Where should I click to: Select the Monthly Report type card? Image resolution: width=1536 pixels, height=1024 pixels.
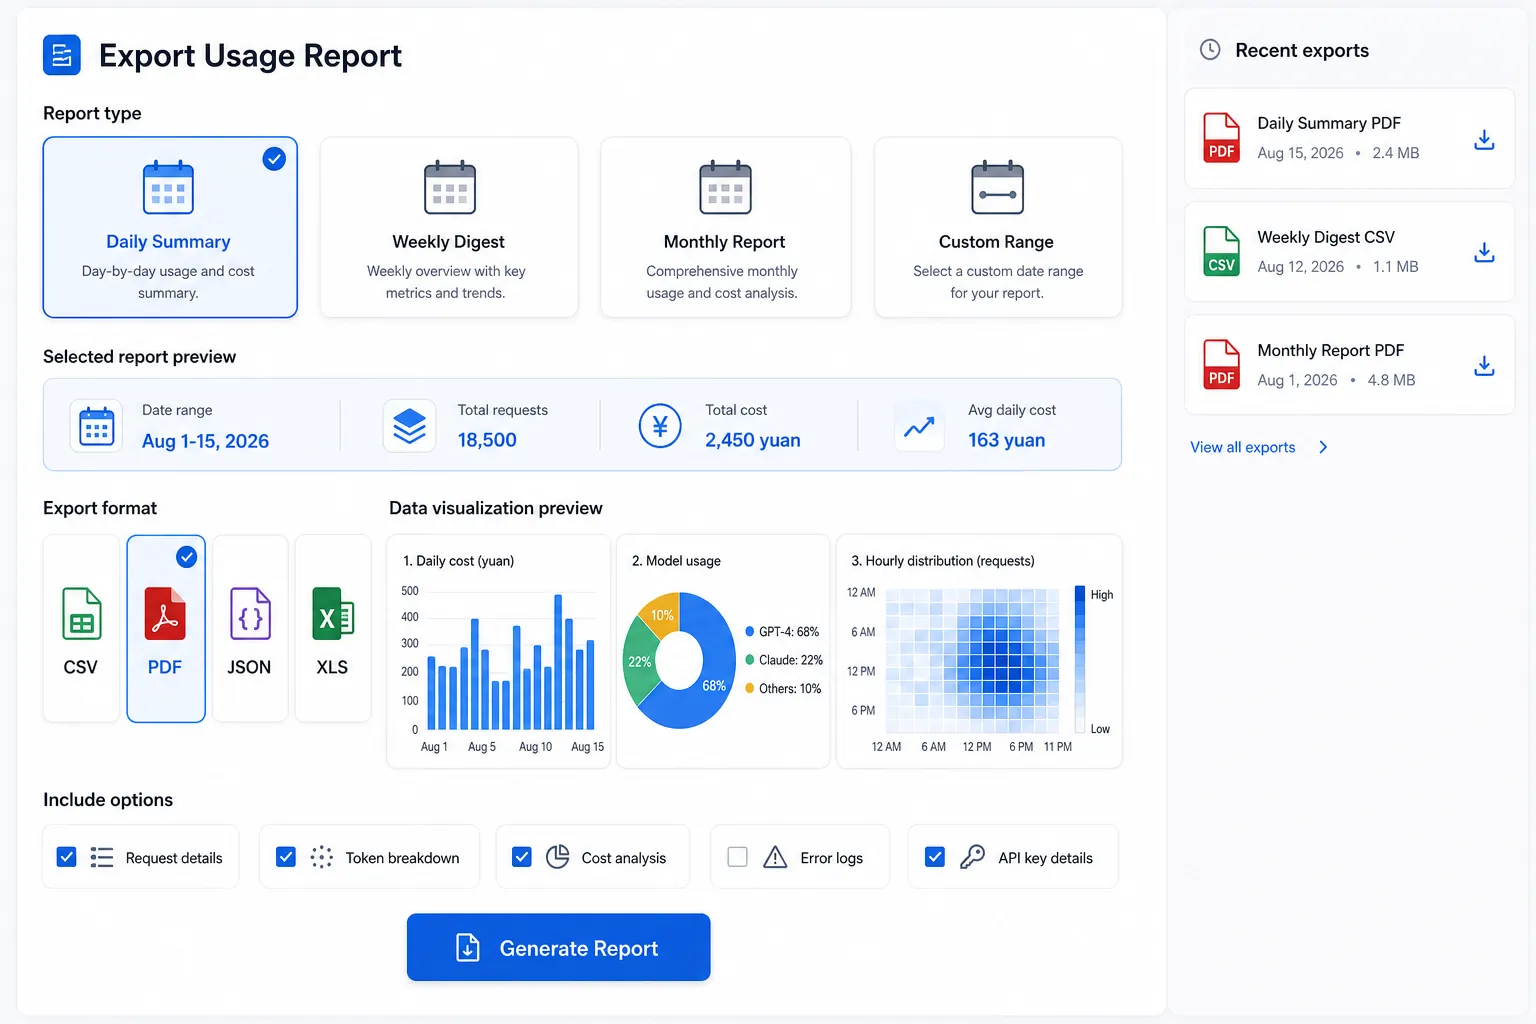pos(725,227)
